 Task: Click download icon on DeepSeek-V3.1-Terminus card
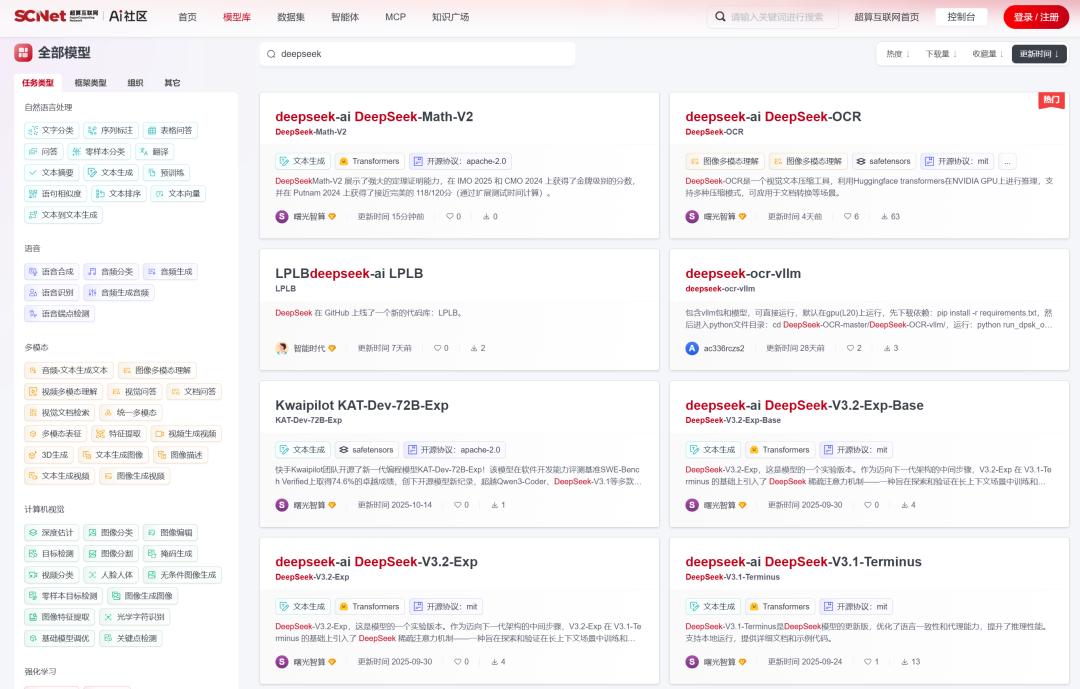904,661
